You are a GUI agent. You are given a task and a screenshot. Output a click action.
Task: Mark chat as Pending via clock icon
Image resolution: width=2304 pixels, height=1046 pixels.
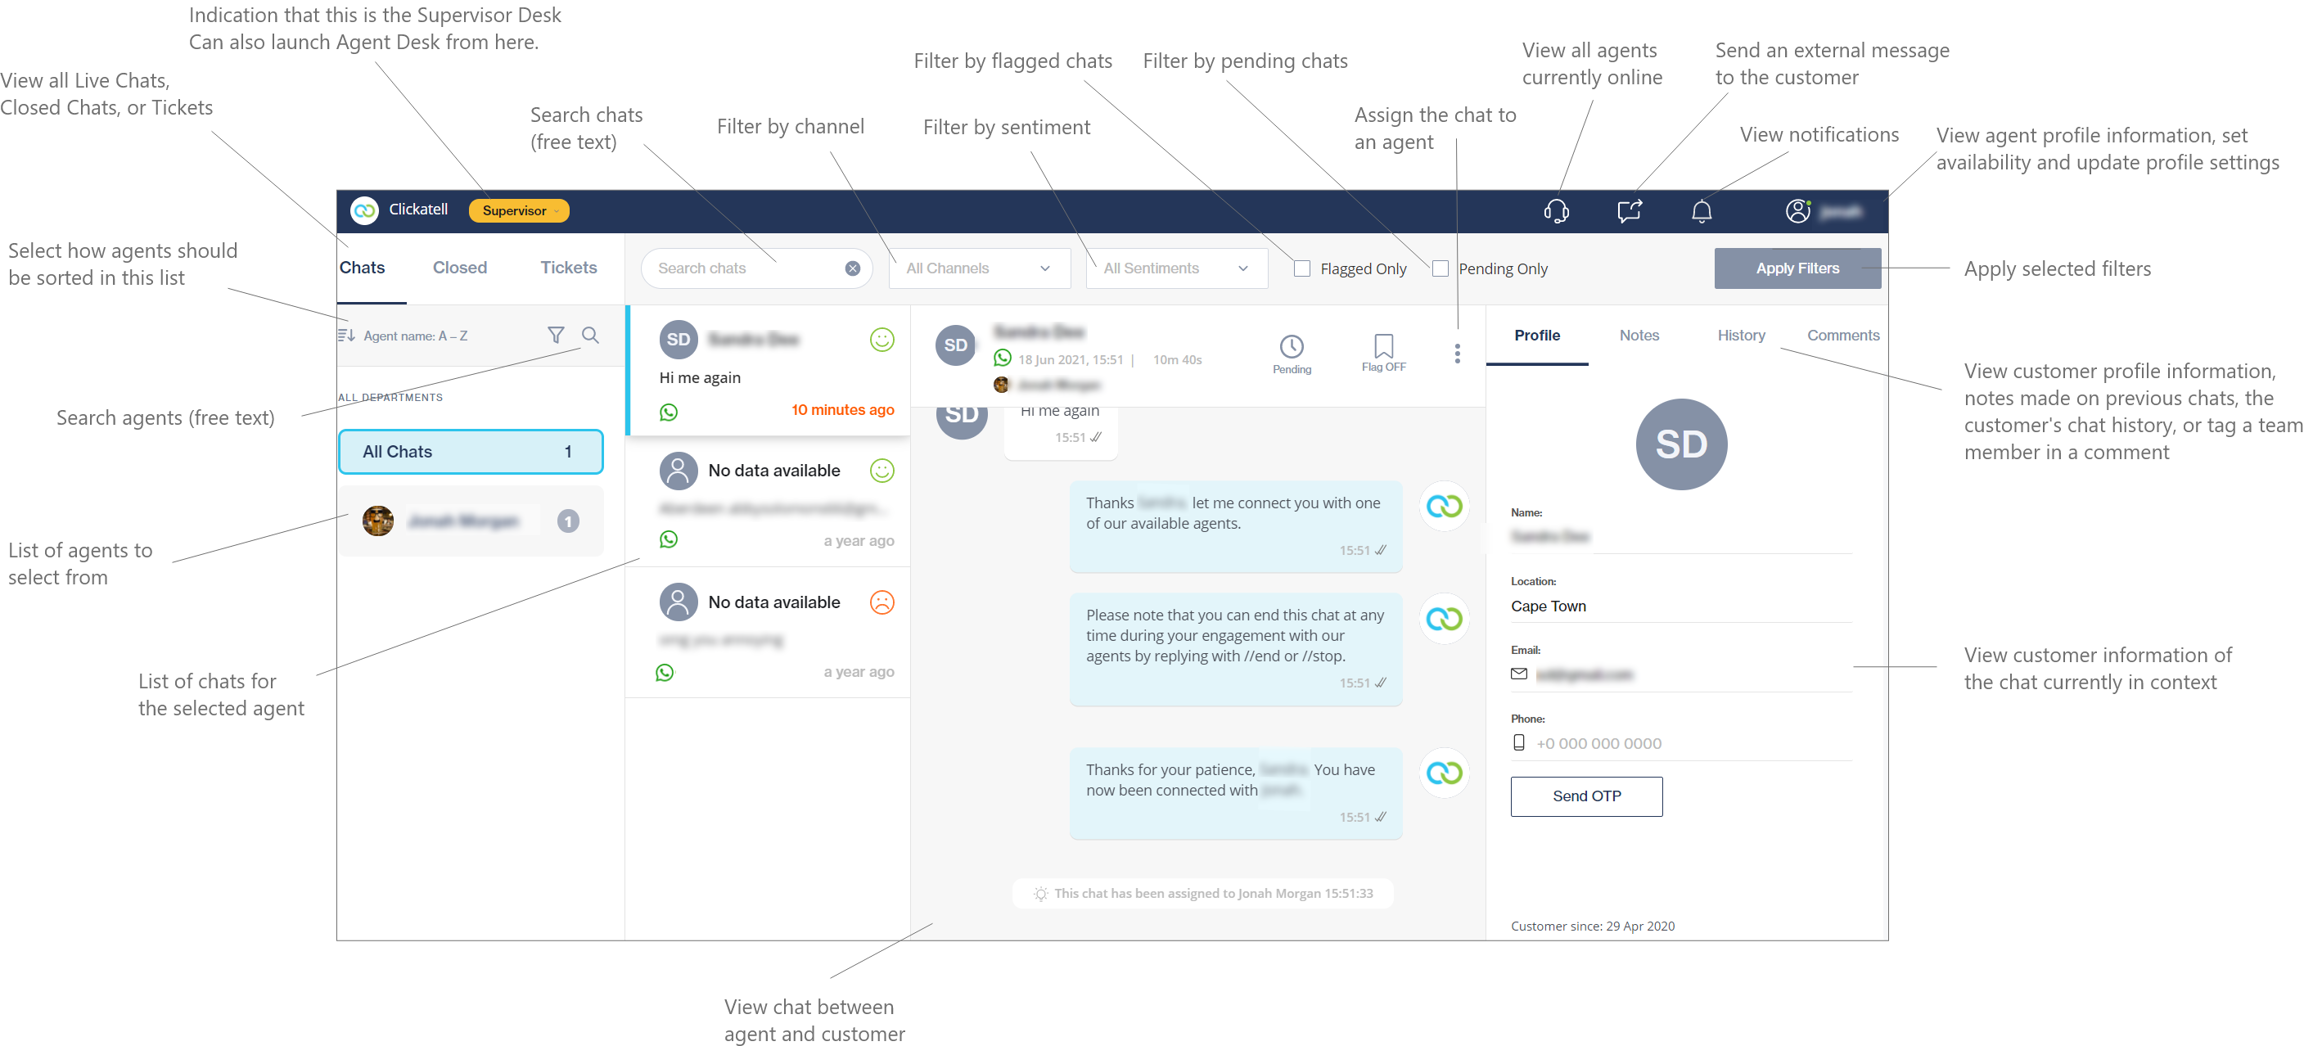point(1291,353)
